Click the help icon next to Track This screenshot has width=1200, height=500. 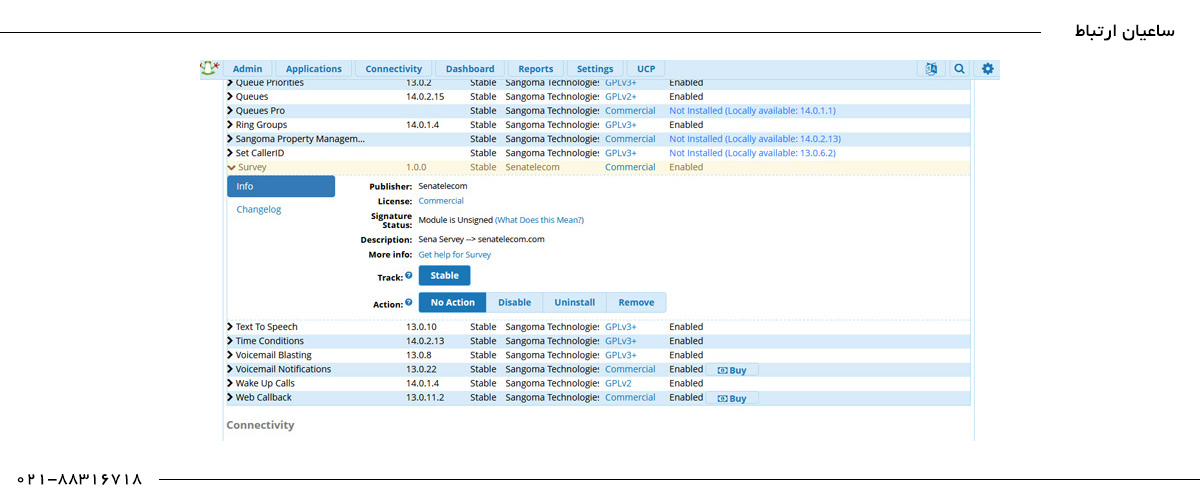coord(409,275)
